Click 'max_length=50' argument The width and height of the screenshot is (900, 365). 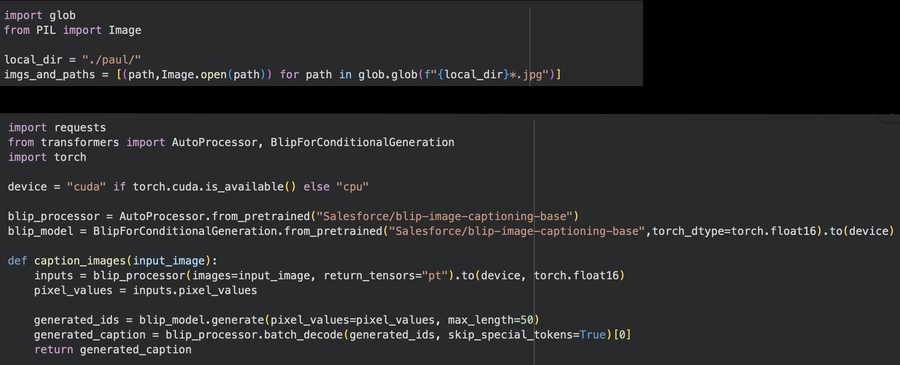click(491, 320)
